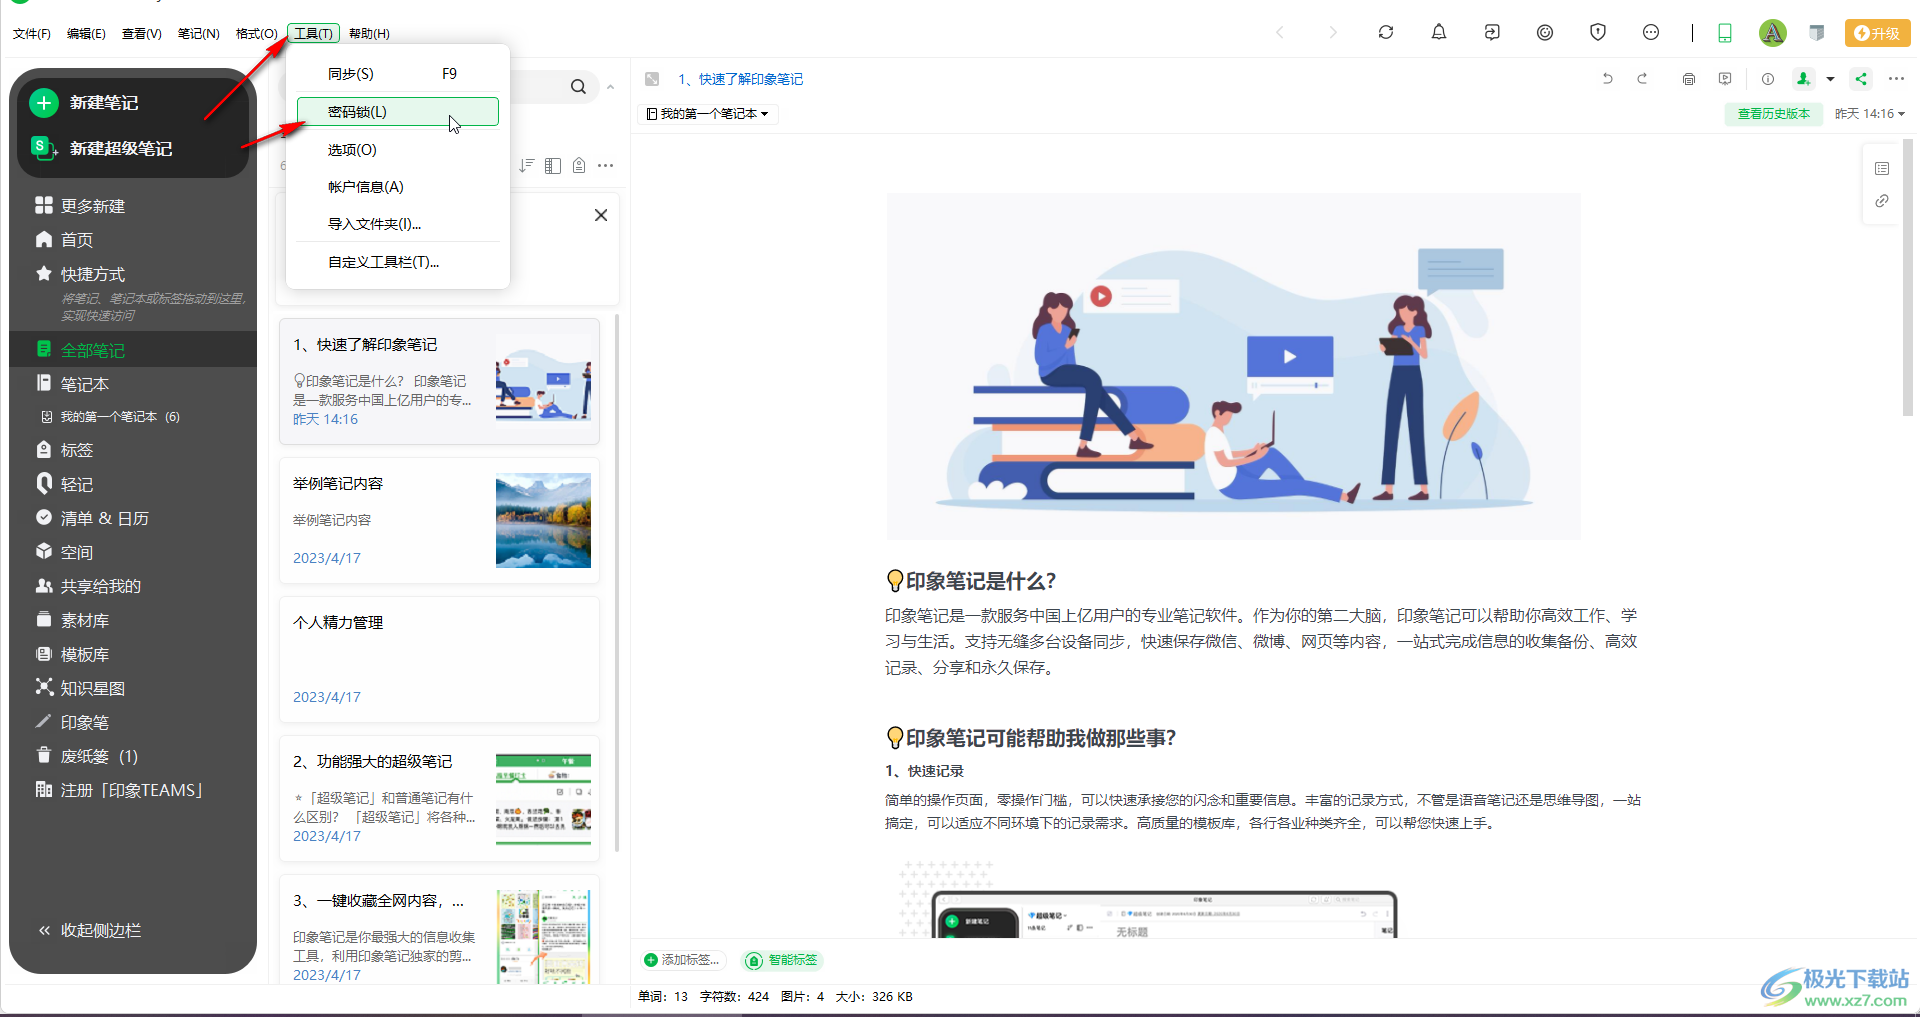Open the 编辑(E) menu

(x=86, y=34)
